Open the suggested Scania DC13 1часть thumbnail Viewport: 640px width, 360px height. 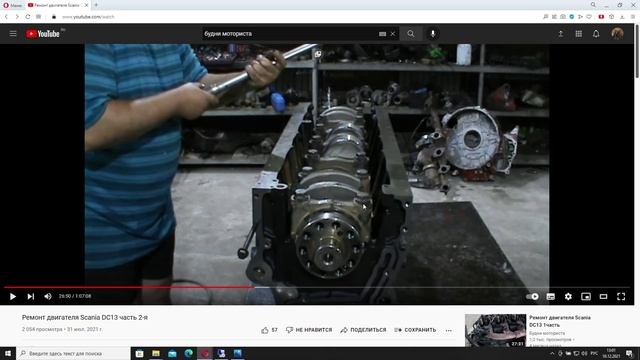tap(496, 330)
